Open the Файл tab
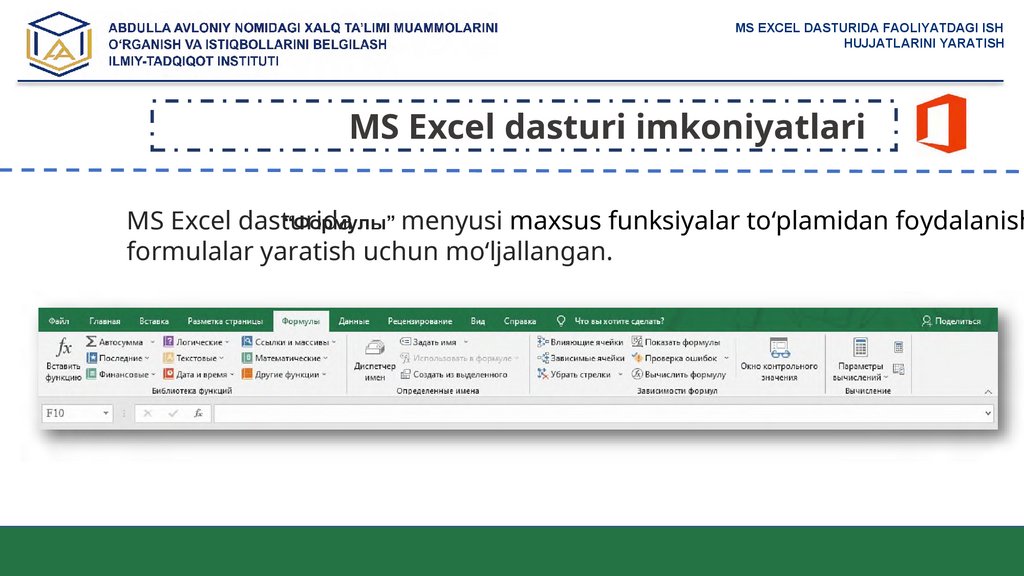1024x576 pixels. 59,321
